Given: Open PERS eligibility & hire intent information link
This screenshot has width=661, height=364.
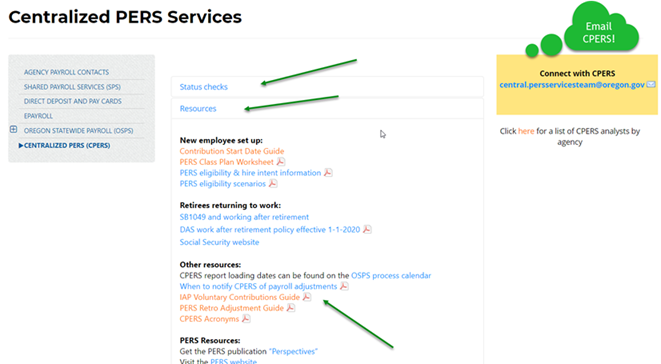Looking at the screenshot, I should (x=250, y=173).
